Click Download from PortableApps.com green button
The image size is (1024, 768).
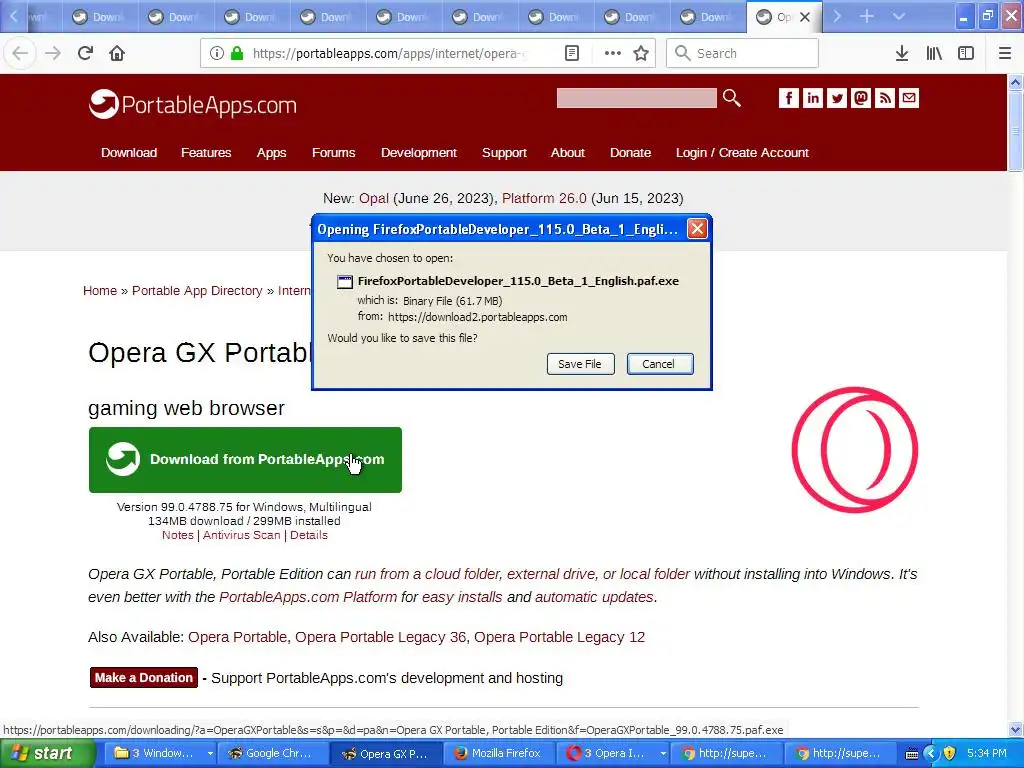[245, 460]
